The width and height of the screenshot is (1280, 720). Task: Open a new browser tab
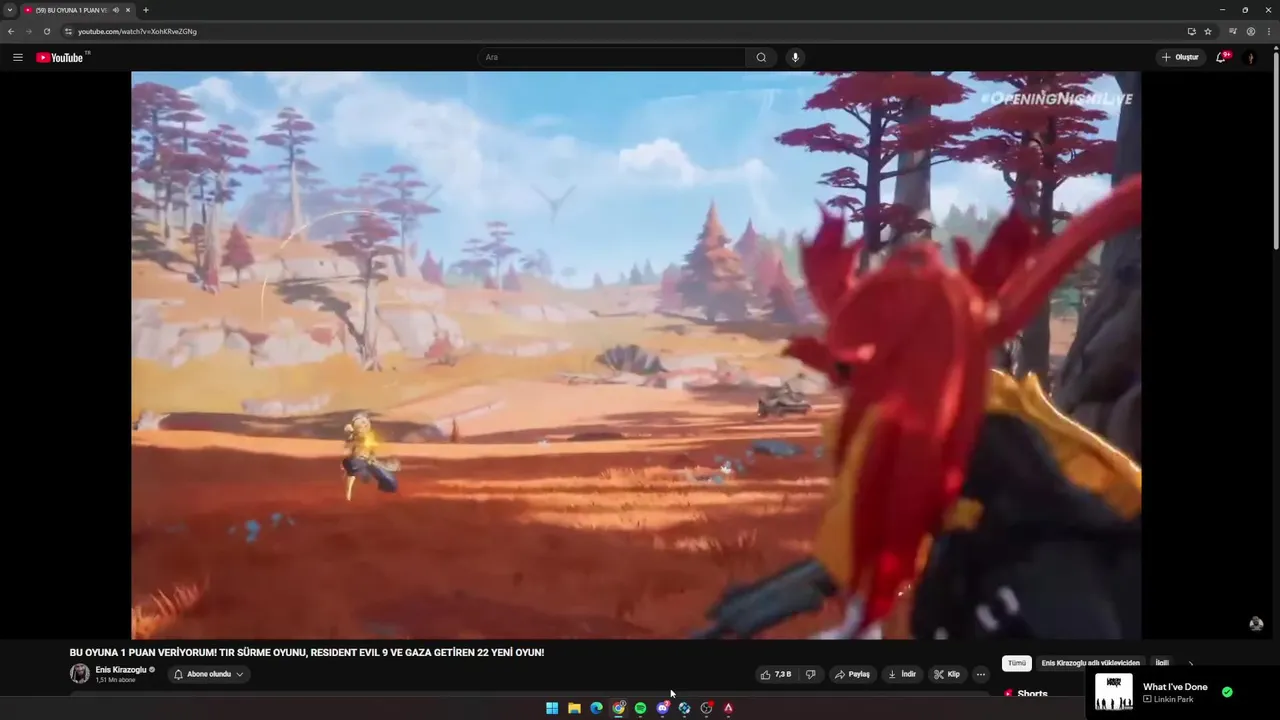coord(146,10)
